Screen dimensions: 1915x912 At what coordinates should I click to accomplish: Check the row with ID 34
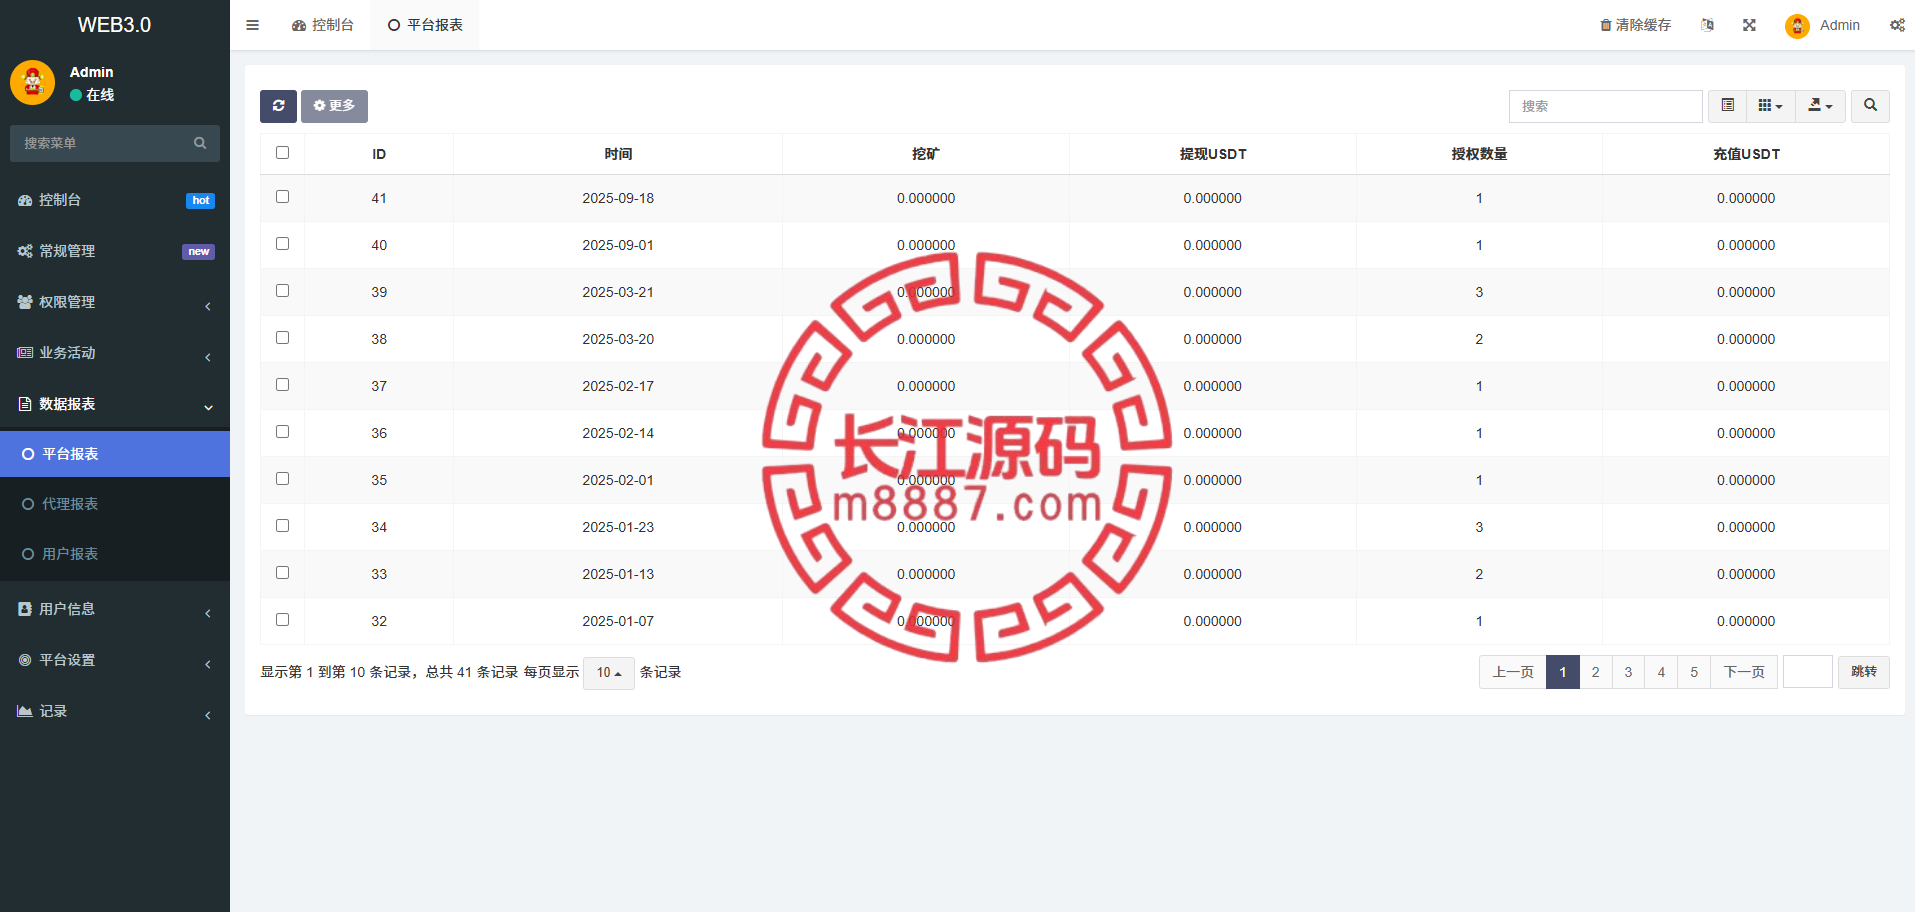click(x=282, y=526)
